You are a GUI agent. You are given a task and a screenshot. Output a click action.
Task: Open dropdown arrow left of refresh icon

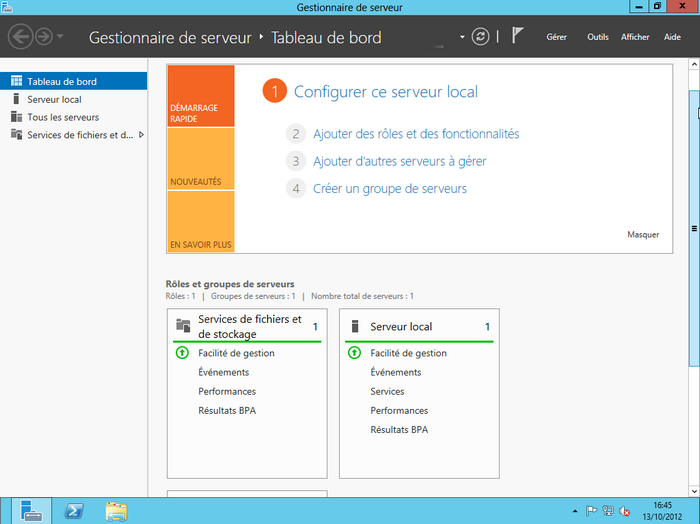tap(462, 37)
